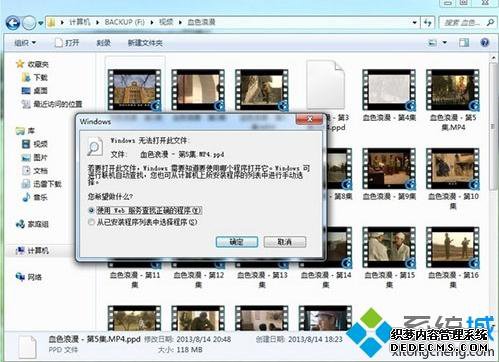The image size is (499, 362).
Task: Click the 血色浪漫 - 第14集 file name
Action: pos(325,280)
